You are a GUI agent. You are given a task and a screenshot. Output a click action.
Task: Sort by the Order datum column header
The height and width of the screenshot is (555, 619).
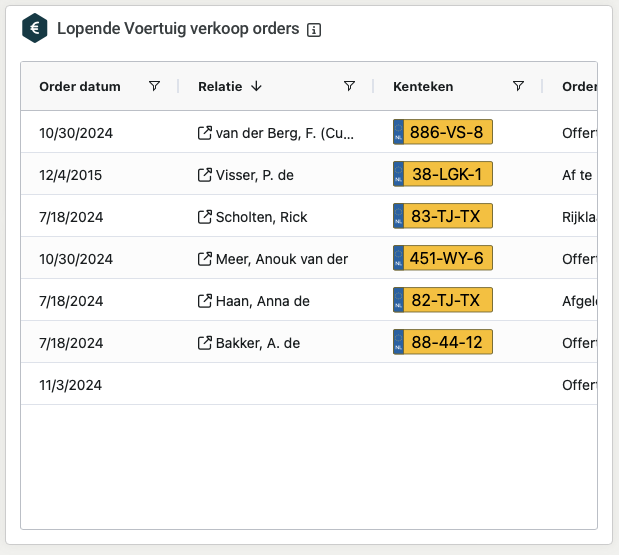point(80,86)
